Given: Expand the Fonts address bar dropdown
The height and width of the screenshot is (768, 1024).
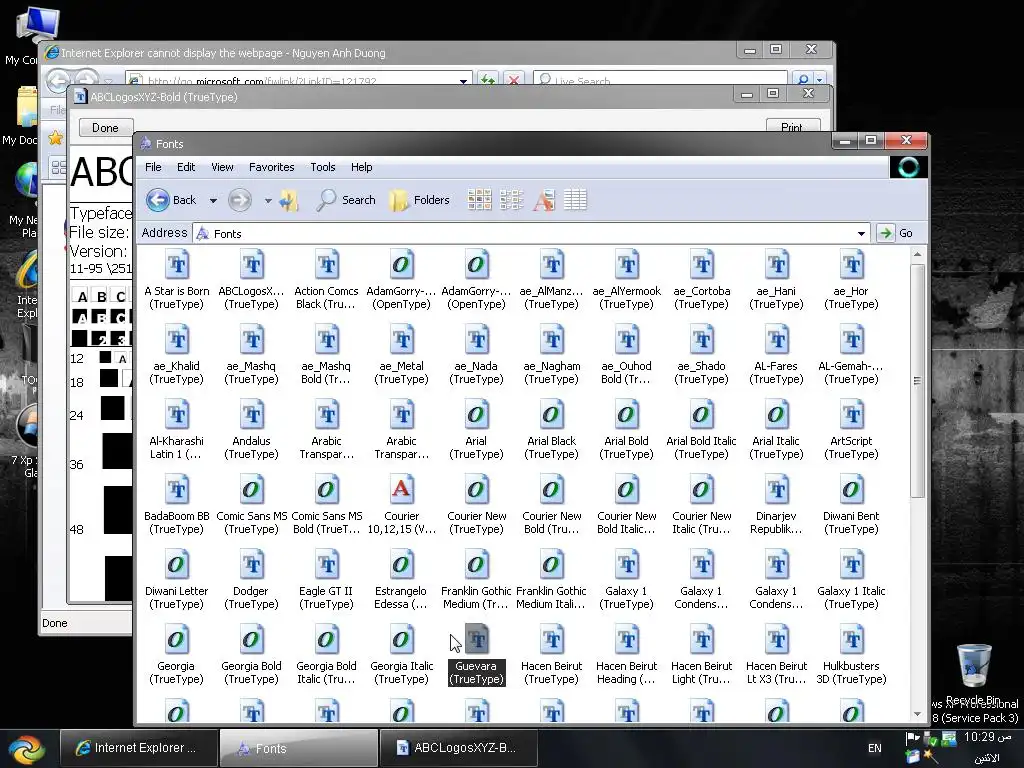Looking at the screenshot, I should point(861,233).
